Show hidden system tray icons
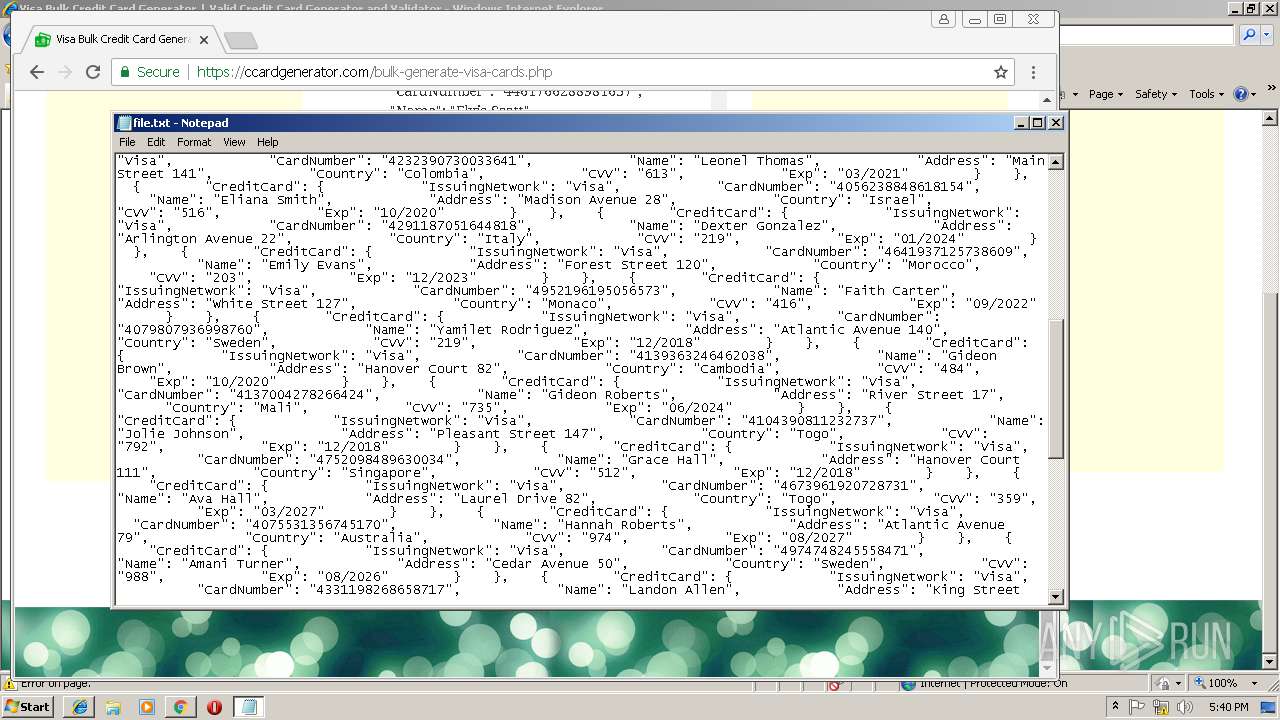The height and width of the screenshot is (720, 1280). pos(1116,706)
